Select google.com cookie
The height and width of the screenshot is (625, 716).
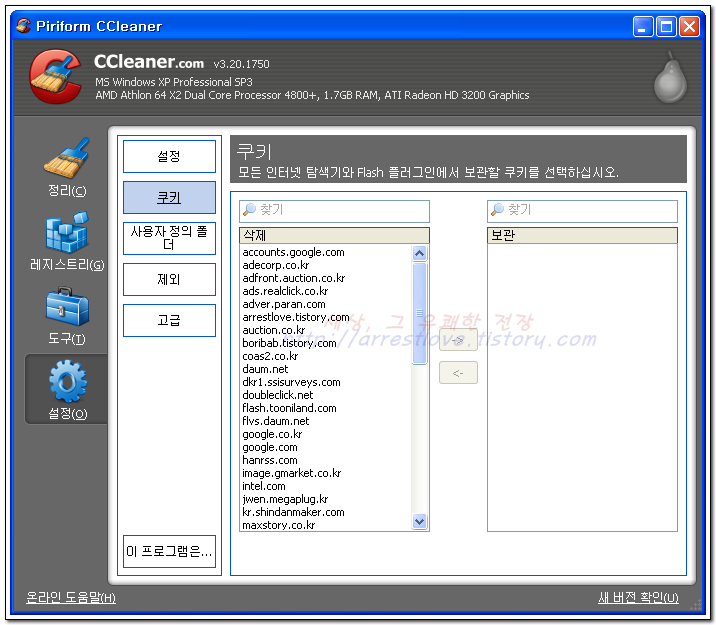coord(270,447)
